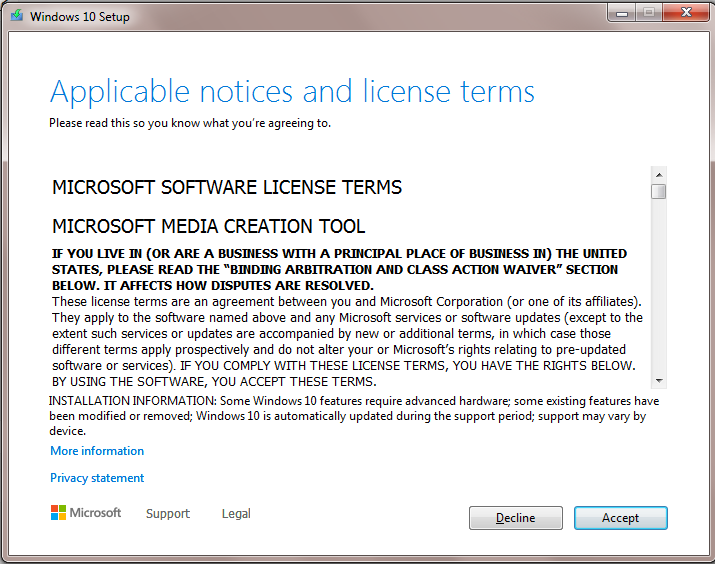Click the license scrollbar down arrow
The height and width of the screenshot is (564, 715).
click(x=658, y=380)
